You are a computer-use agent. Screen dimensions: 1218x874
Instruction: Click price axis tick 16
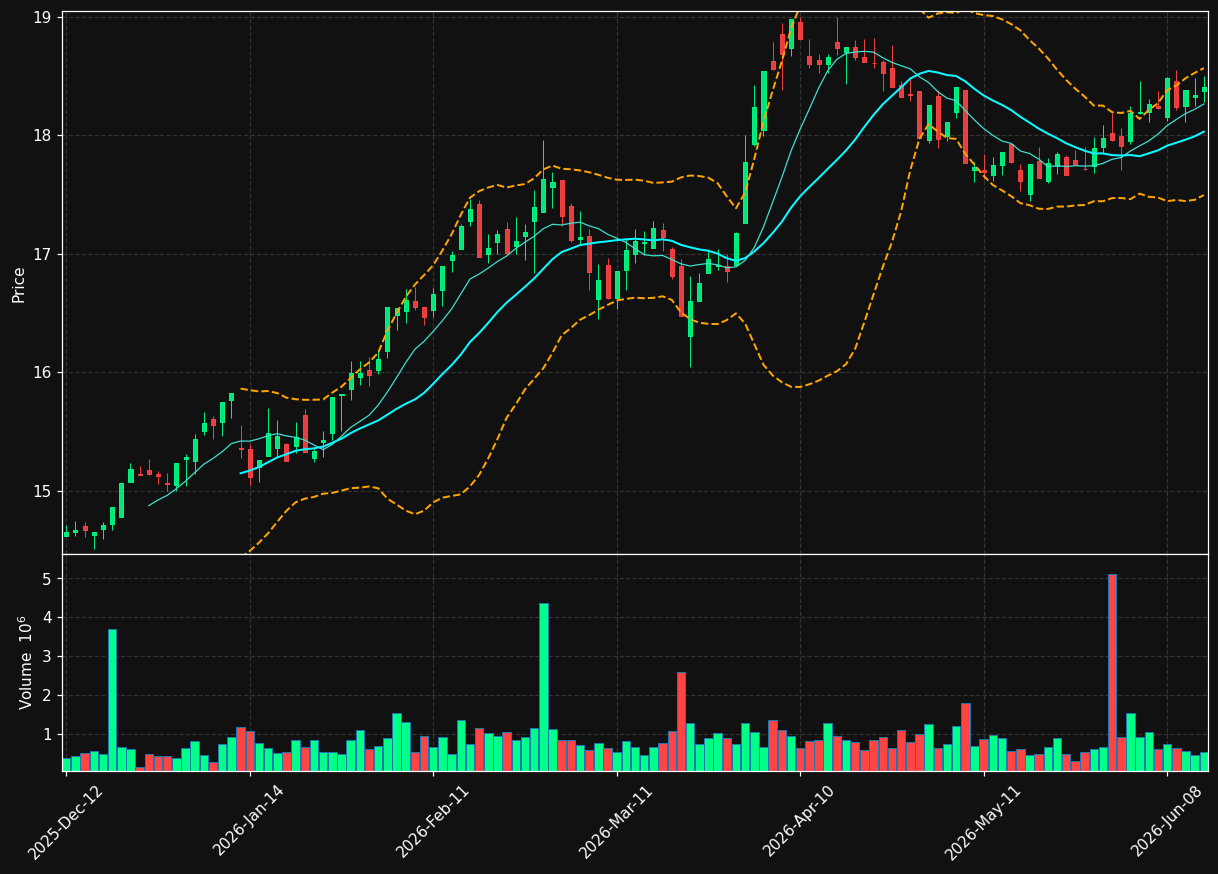click(42, 373)
